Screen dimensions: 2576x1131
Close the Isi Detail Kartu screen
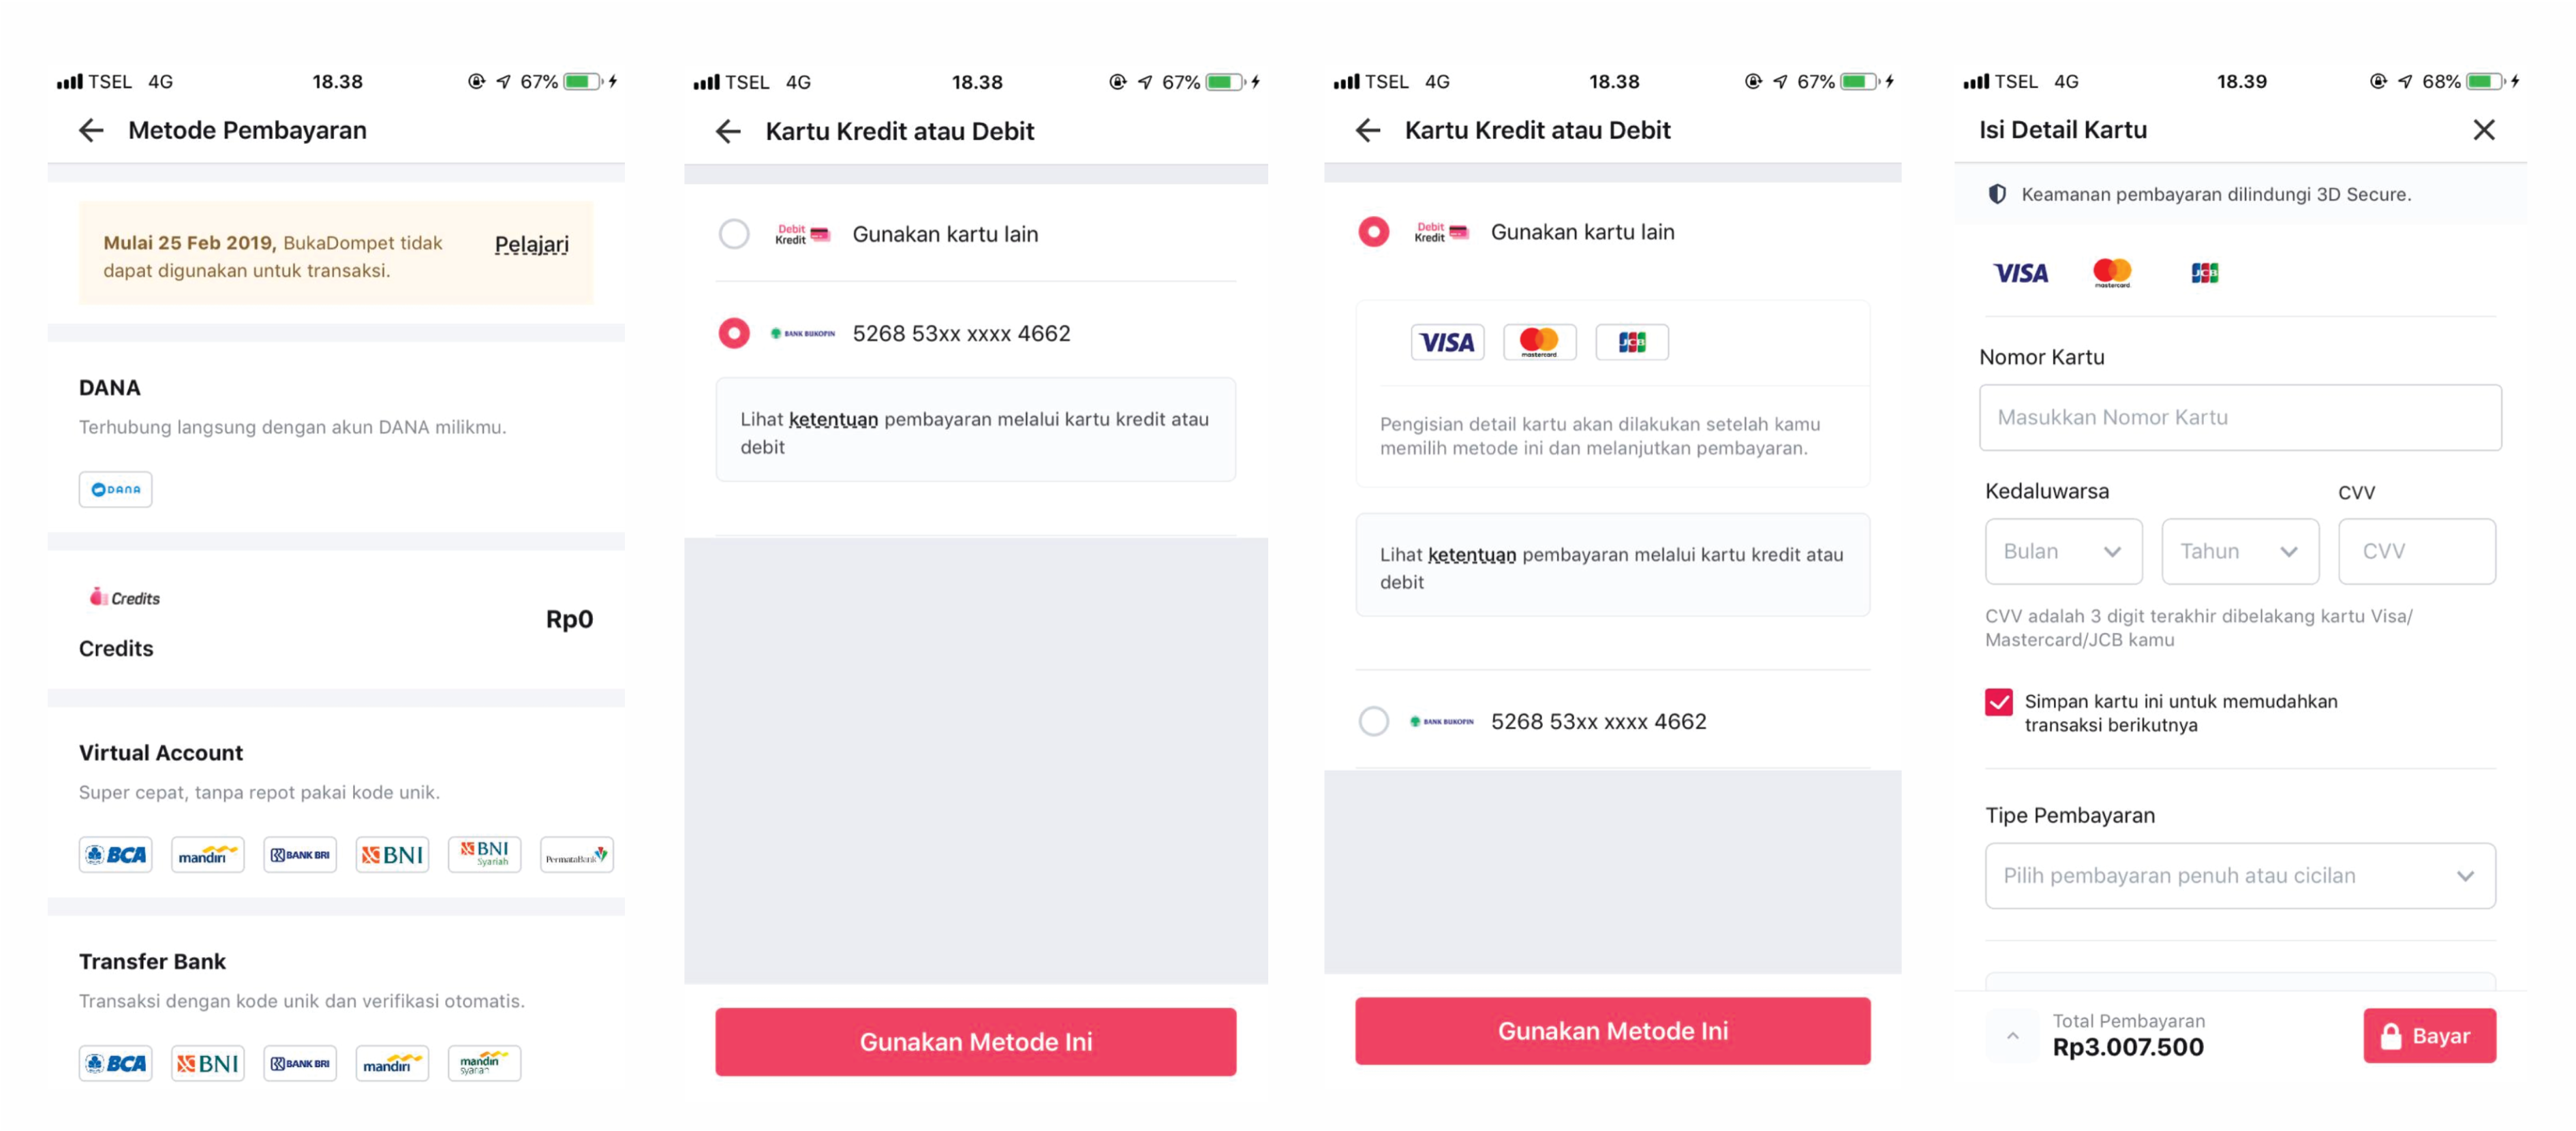click(x=2483, y=130)
